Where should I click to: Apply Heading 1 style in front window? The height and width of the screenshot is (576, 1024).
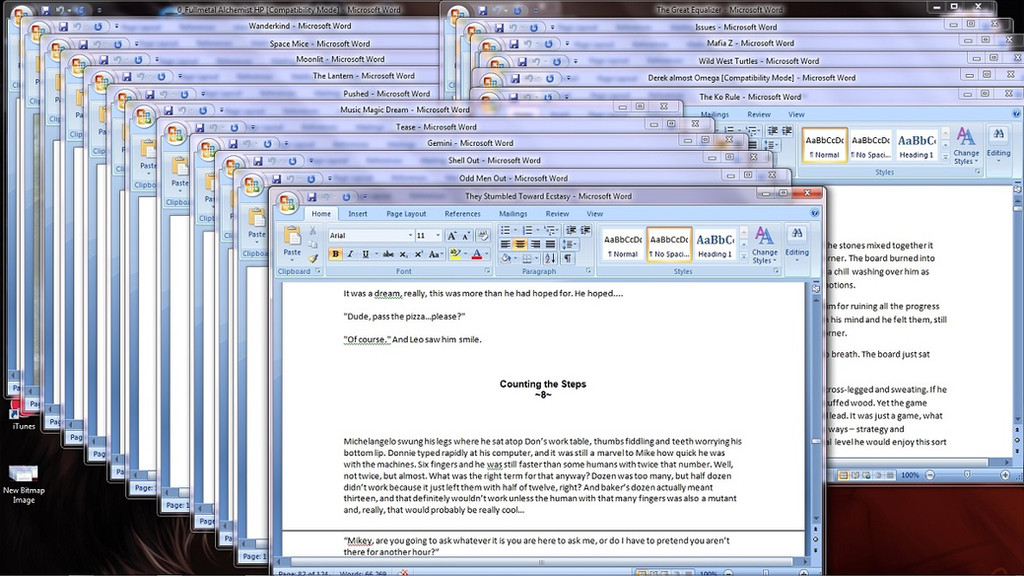pos(715,245)
